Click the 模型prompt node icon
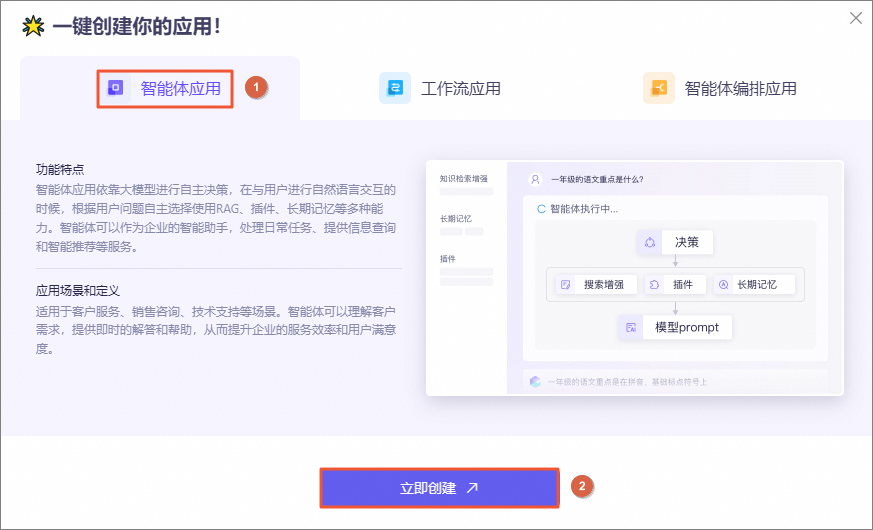The width and height of the screenshot is (873, 530). [x=631, y=327]
